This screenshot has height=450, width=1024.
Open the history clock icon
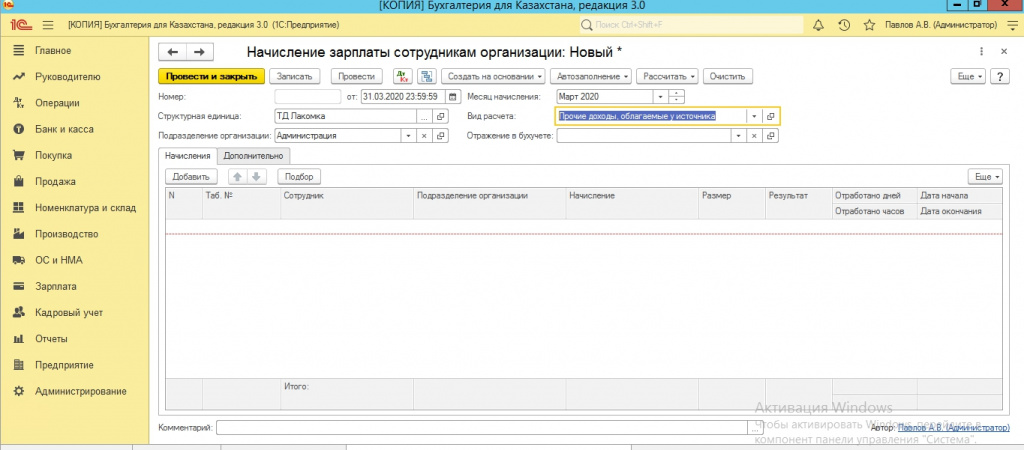point(844,25)
